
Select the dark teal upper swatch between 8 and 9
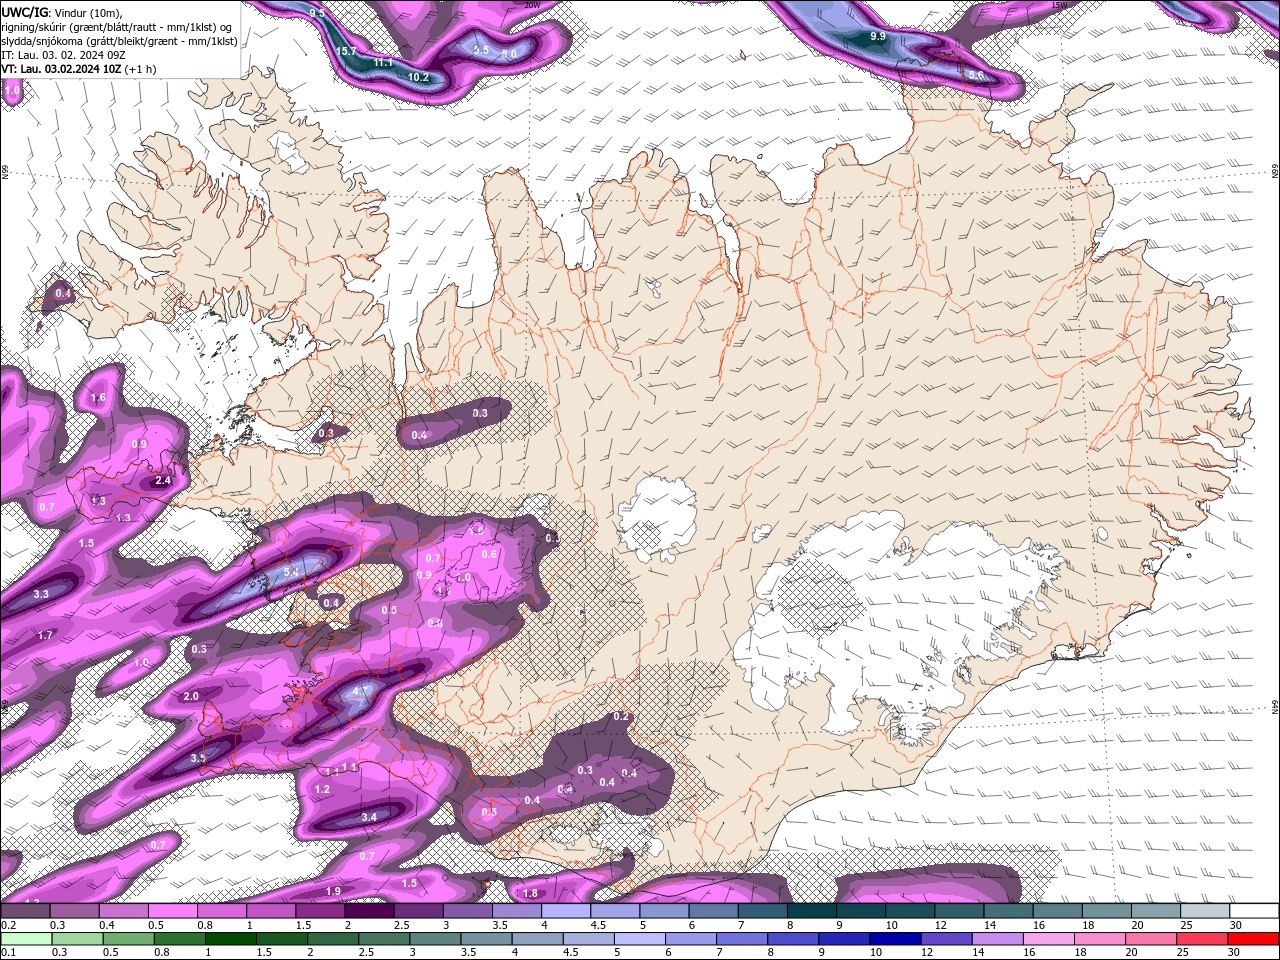point(812,911)
